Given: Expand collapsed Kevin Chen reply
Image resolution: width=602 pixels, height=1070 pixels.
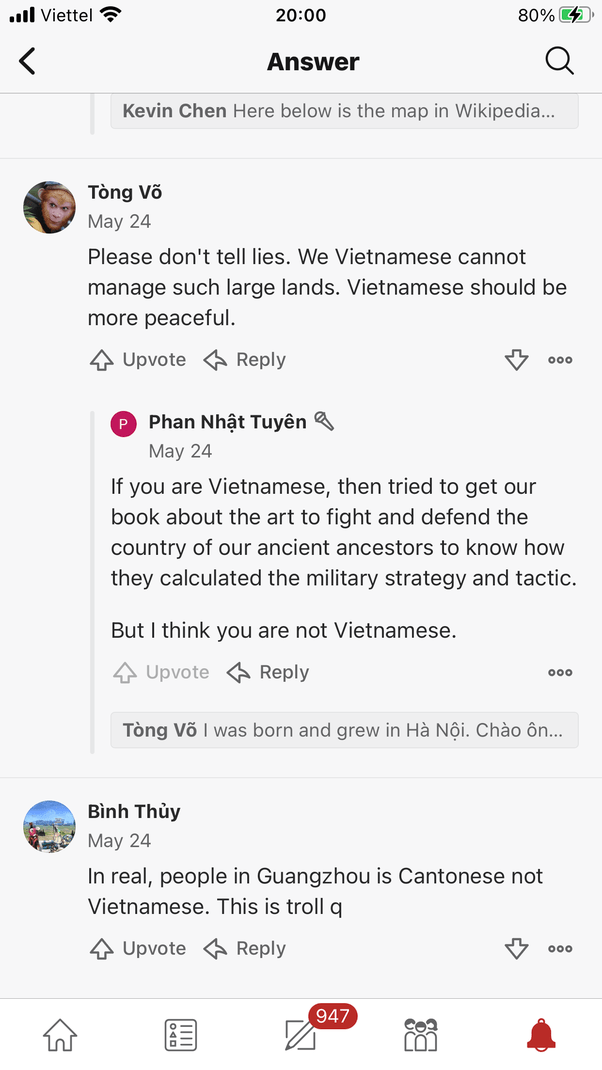Looking at the screenshot, I should pyautogui.click(x=344, y=111).
